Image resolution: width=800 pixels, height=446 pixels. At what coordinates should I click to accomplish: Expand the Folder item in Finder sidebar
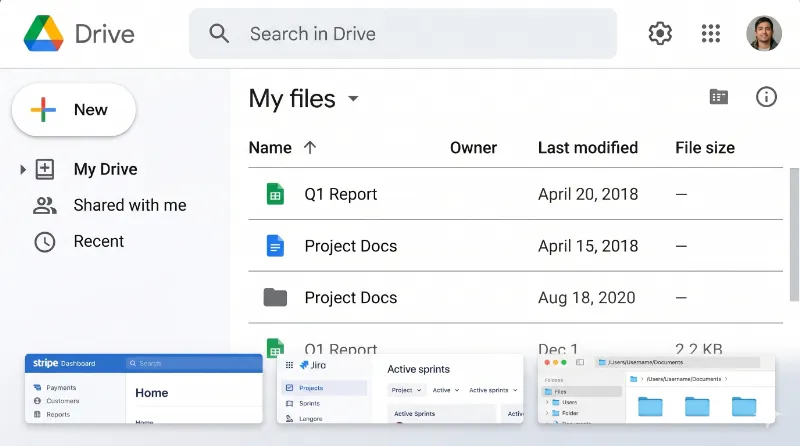[547, 413]
